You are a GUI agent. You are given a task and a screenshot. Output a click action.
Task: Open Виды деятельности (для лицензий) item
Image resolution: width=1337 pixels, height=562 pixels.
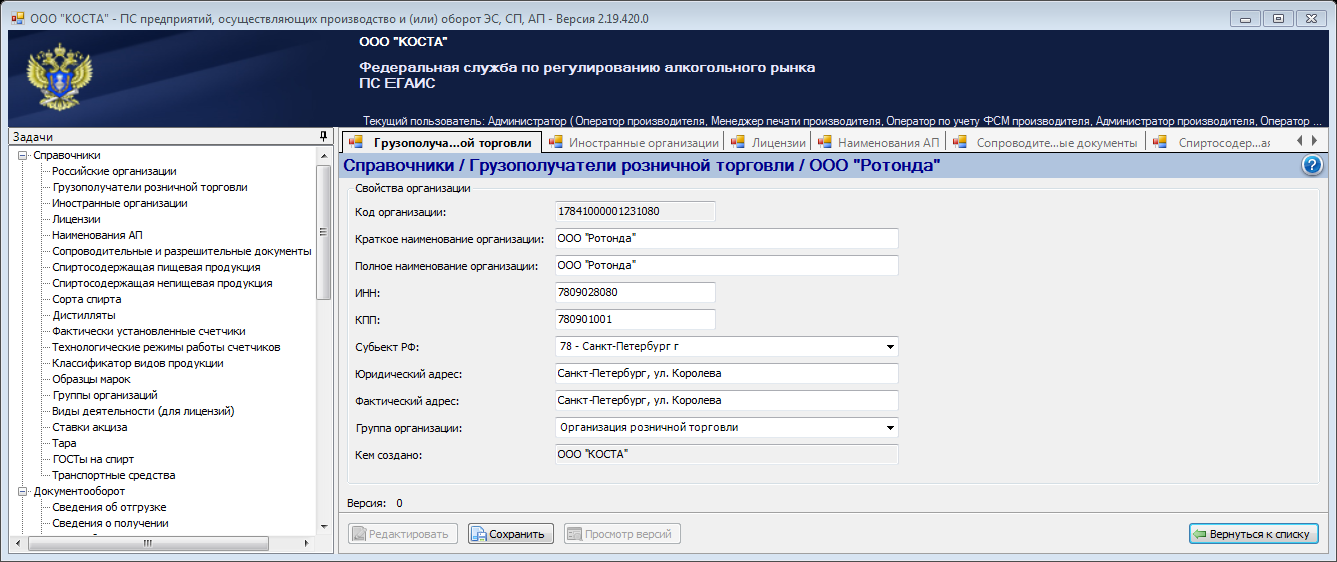(x=143, y=411)
